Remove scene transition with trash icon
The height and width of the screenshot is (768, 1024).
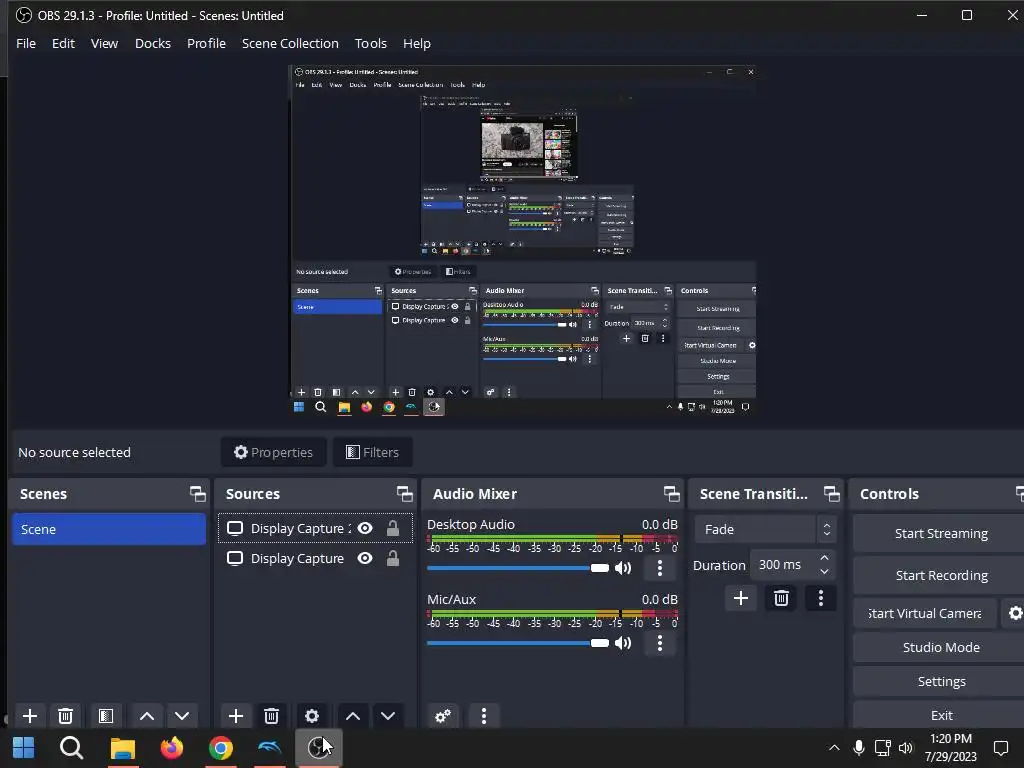coord(781,598)
